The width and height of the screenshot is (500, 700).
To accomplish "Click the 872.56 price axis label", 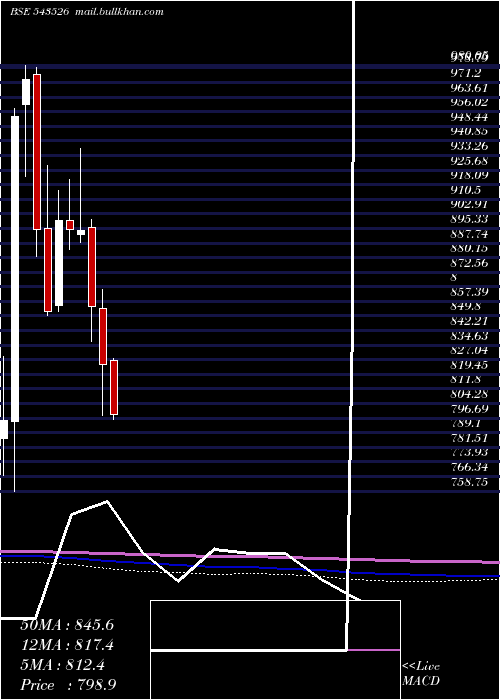I will click(x=469, y=263).
